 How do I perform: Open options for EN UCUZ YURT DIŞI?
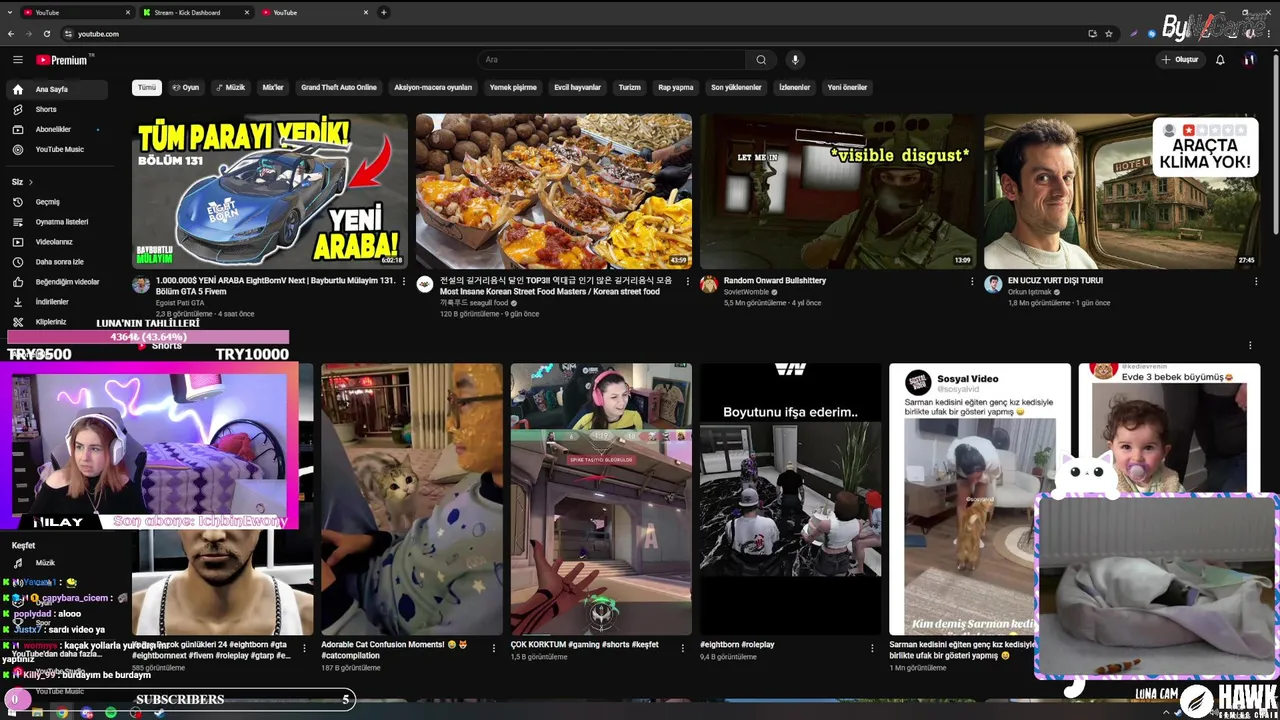point(1256,282)
